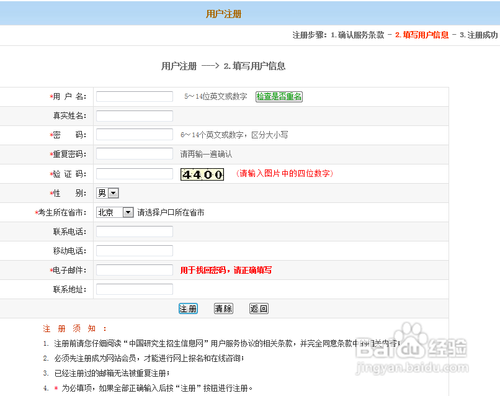
Task: Click the 验证码 input field
Action: pyautogui.click(x=134, y=174)
